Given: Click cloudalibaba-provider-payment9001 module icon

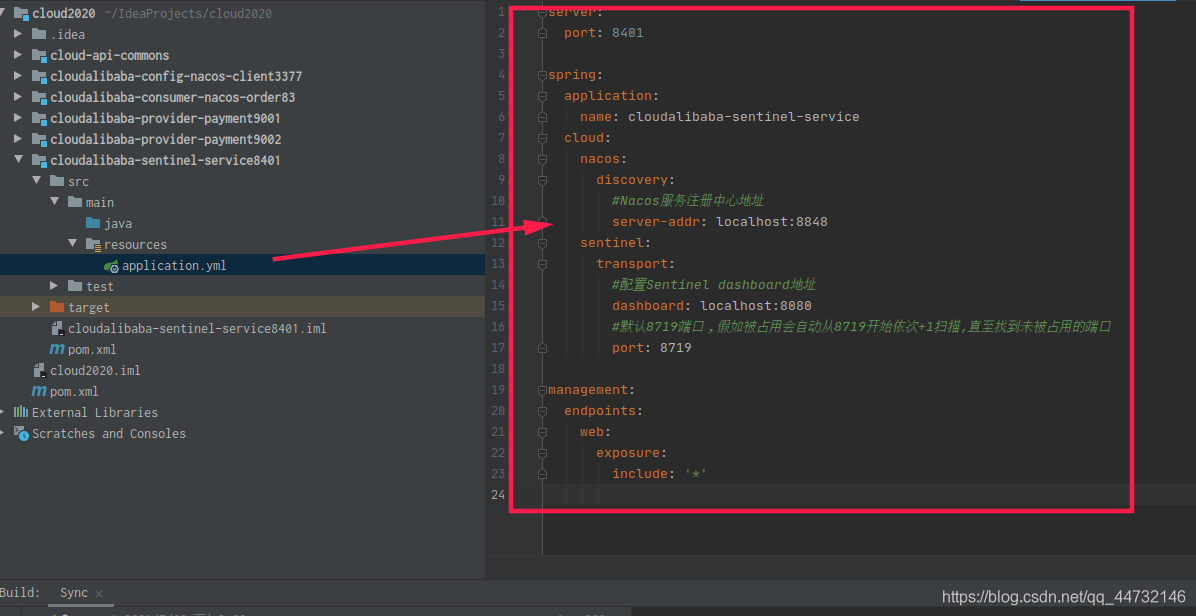Looking at the screenshot, I should 39,118.
